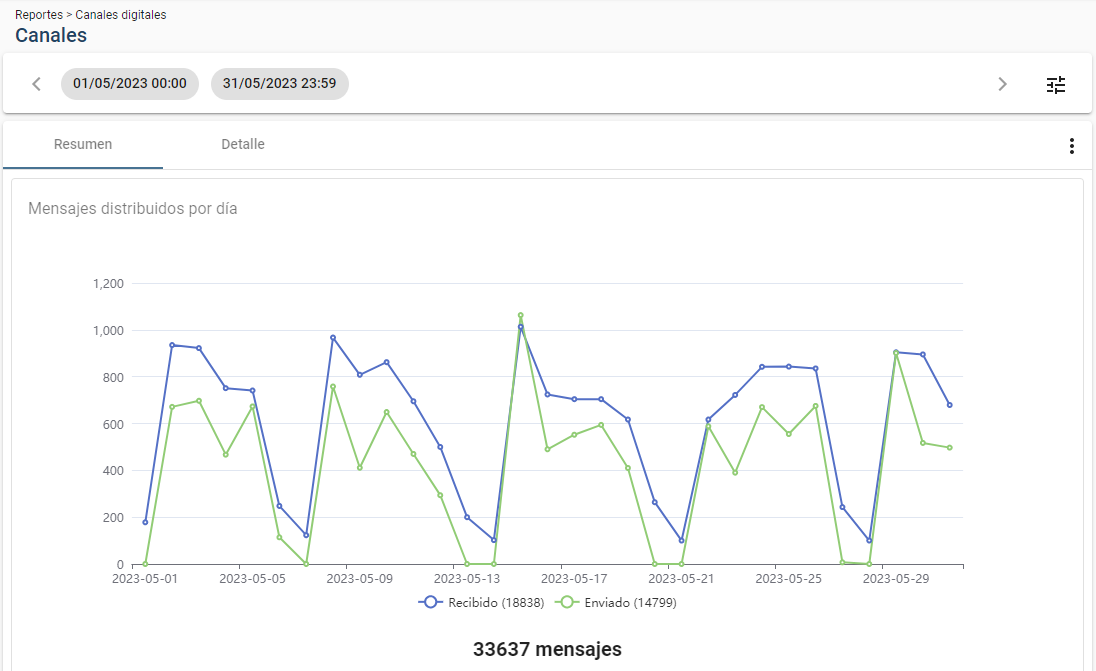Click the 1,000 y-axis value
Image resolution: width=1096 pixels, height=671 pixels.
108,331
